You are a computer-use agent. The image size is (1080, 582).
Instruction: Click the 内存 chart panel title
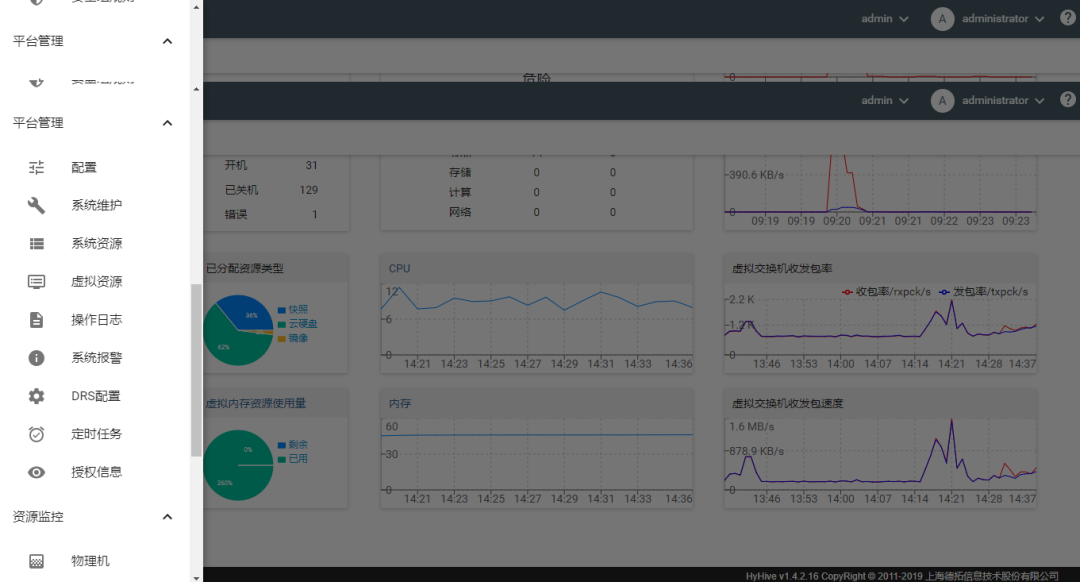(x=400, y=404)
